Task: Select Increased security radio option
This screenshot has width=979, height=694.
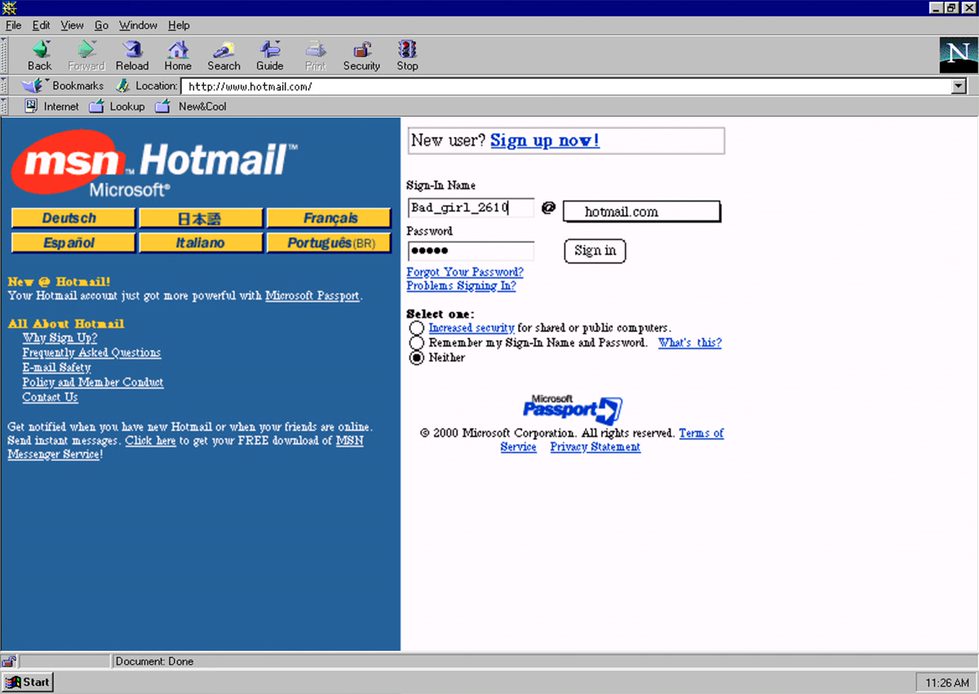Action: click(416, 328)
